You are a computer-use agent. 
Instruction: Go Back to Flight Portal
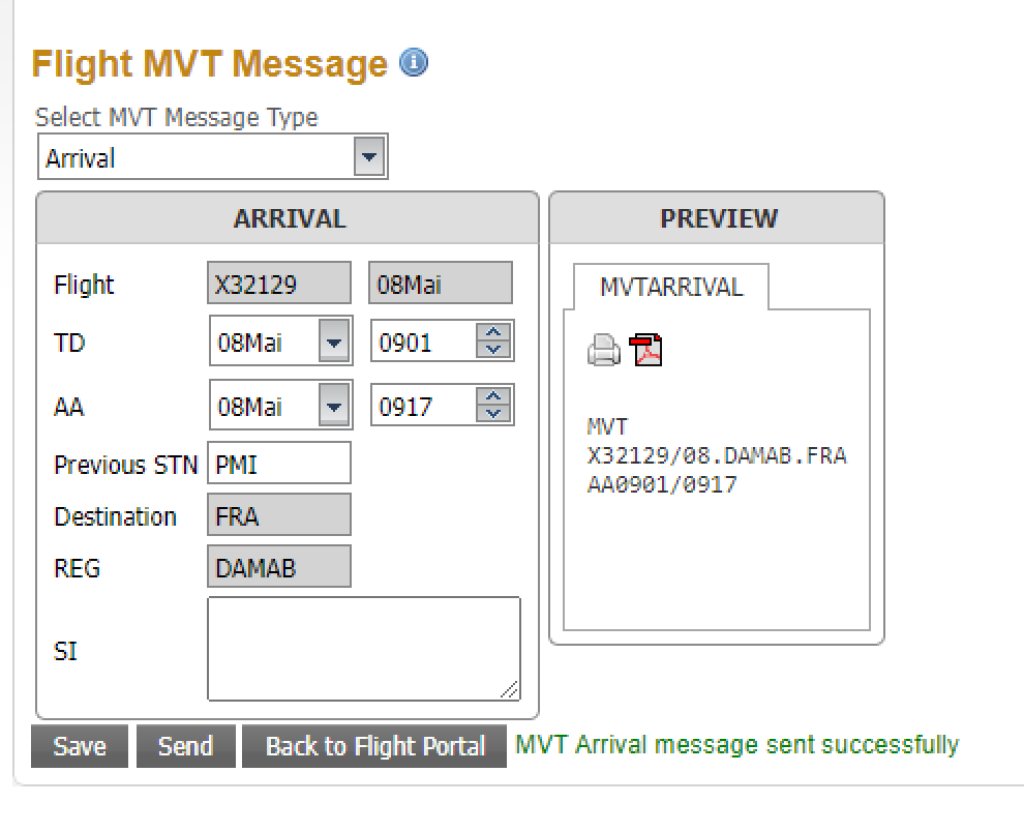click(375, 746)
